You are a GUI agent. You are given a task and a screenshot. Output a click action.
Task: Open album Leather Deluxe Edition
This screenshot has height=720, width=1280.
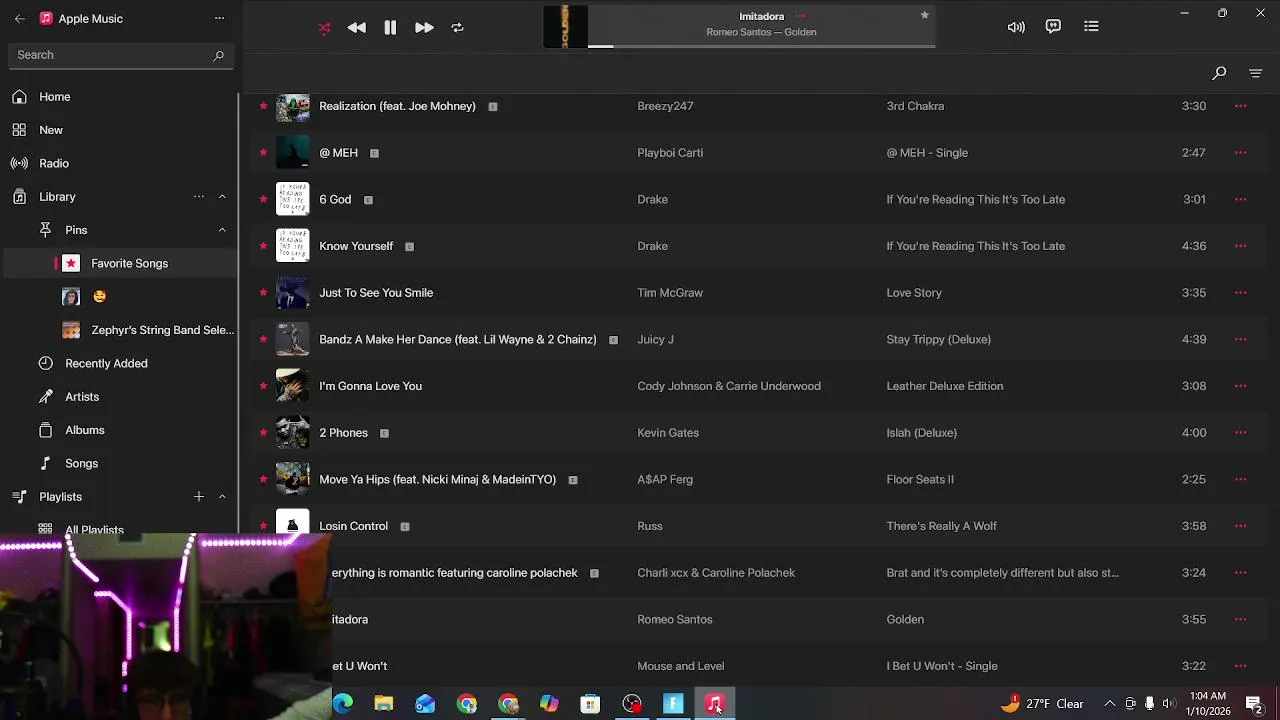944,386
